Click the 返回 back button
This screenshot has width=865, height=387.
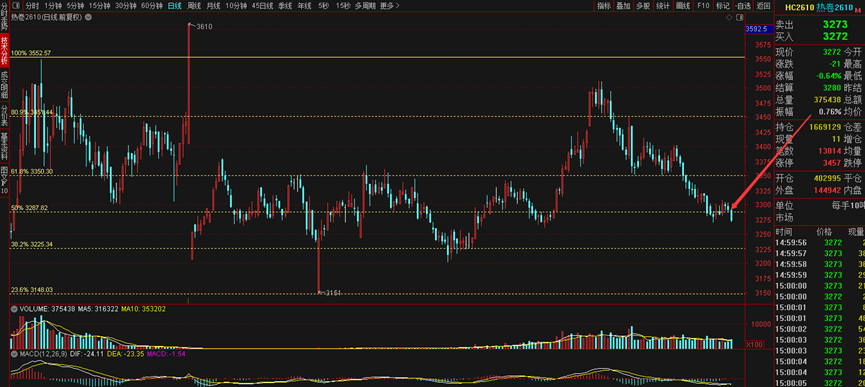point(763,6)
